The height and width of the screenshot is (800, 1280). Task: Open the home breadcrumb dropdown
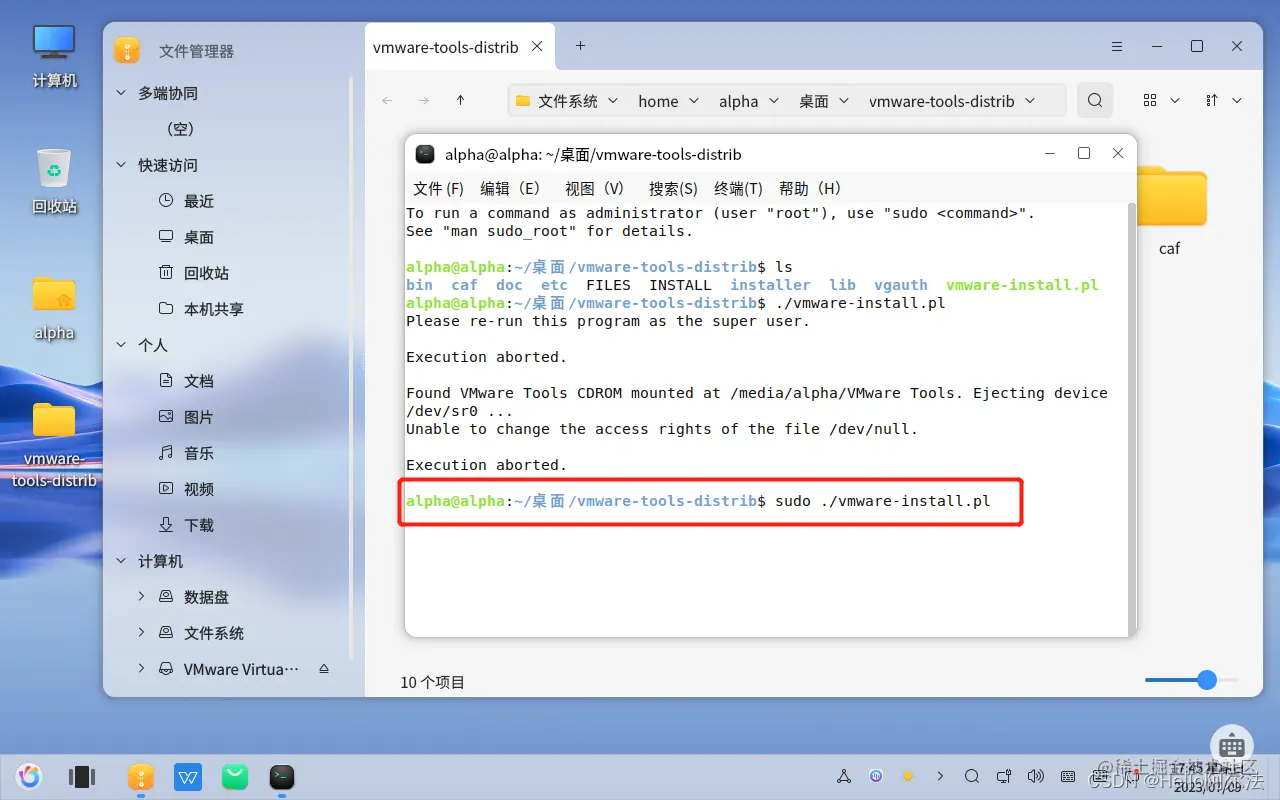(x=694, y=100)
